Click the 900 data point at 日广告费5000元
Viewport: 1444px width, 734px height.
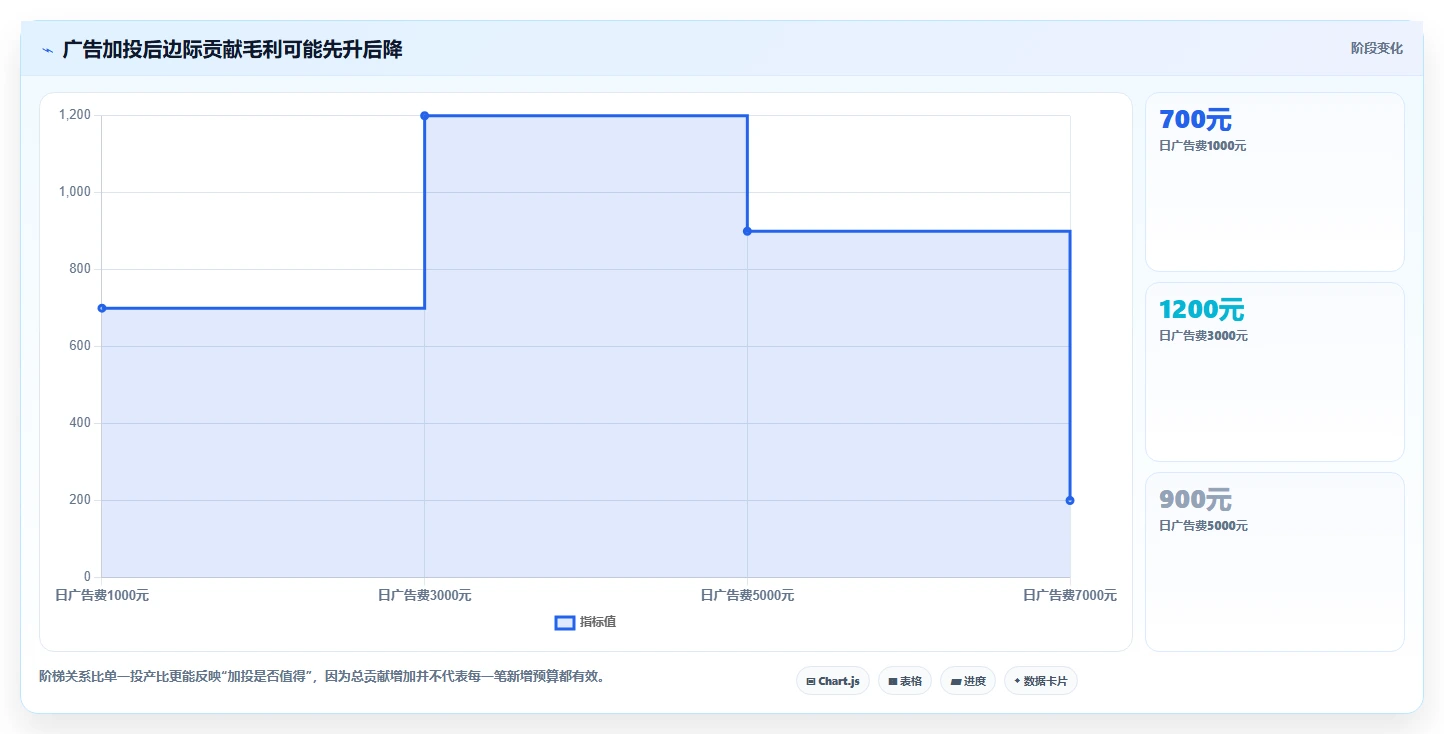747,231
